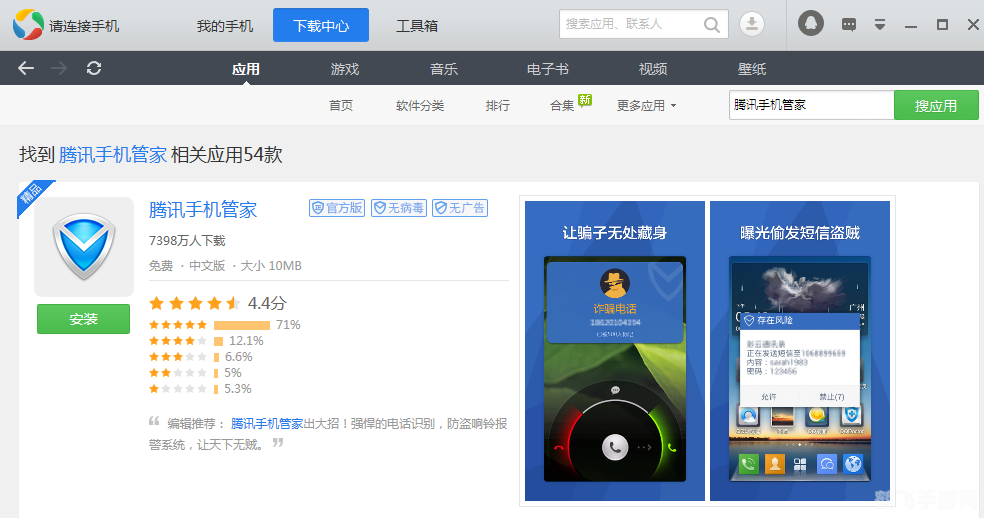This screenshot has width=984, height=518.
Task: Switch to the 游戏 tab
Action: click(345, 69)
